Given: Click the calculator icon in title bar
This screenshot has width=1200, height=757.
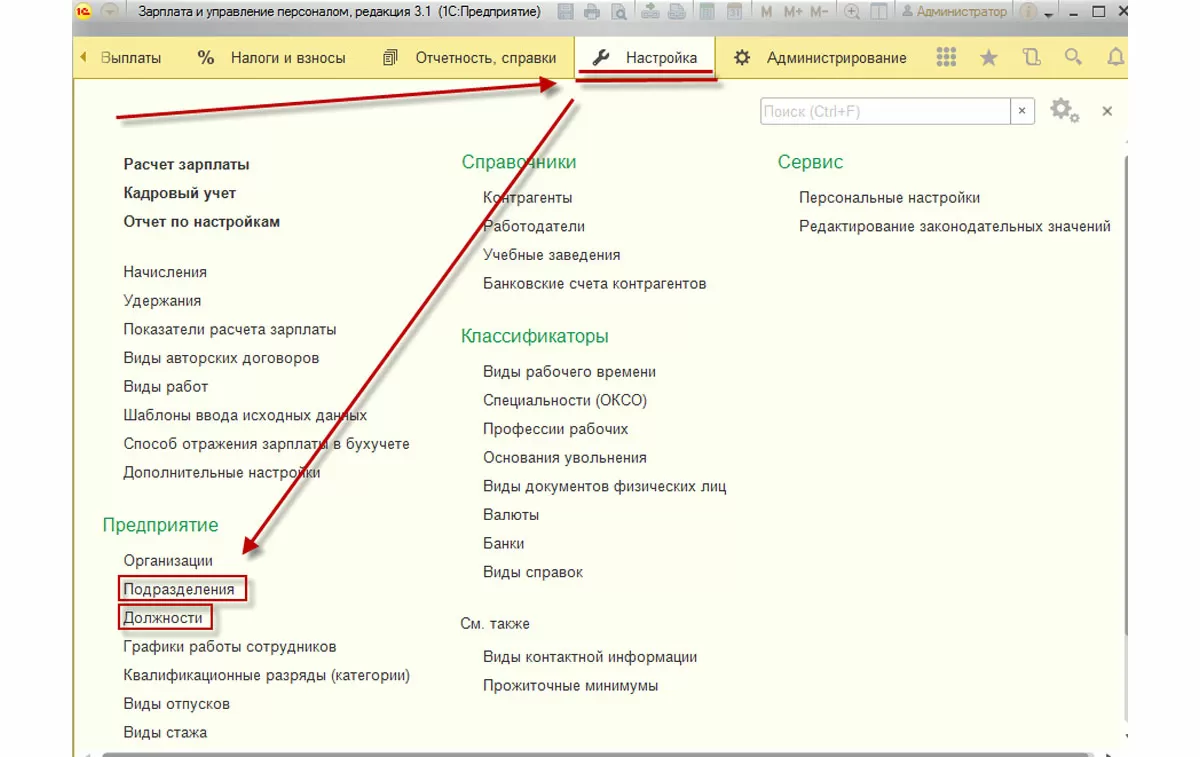Looking at the screenshot, I should coord(708,12).
